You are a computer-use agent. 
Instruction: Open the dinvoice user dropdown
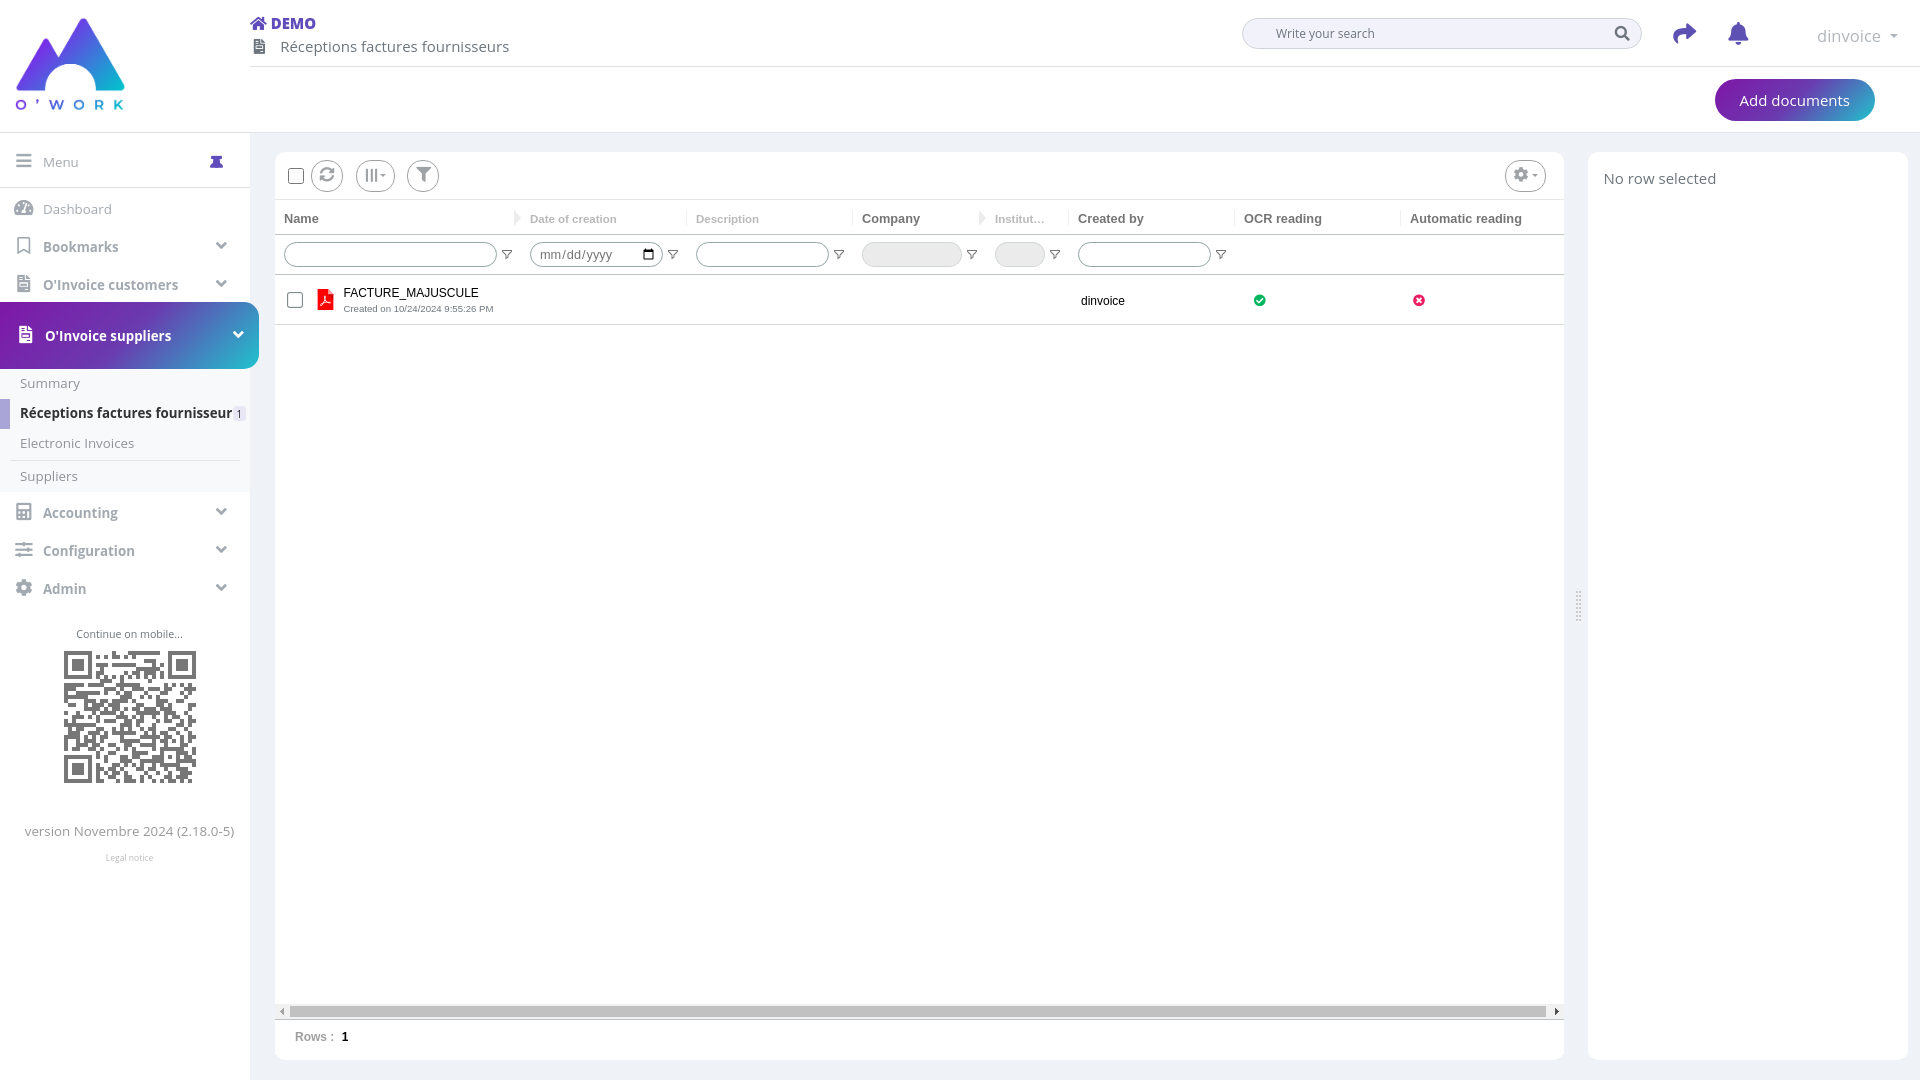[1856, 36]
